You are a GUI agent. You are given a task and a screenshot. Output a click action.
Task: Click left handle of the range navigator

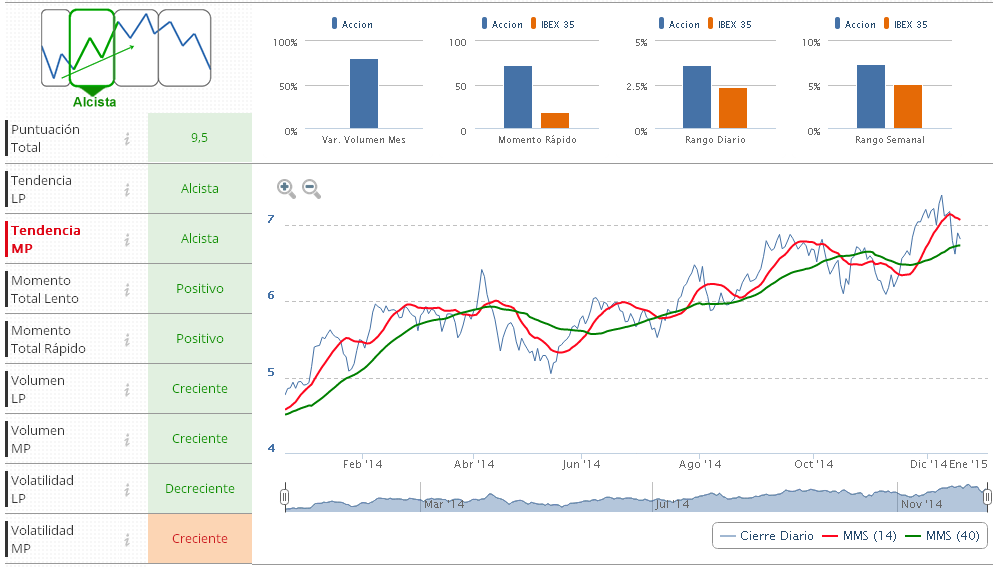(285, 497)
